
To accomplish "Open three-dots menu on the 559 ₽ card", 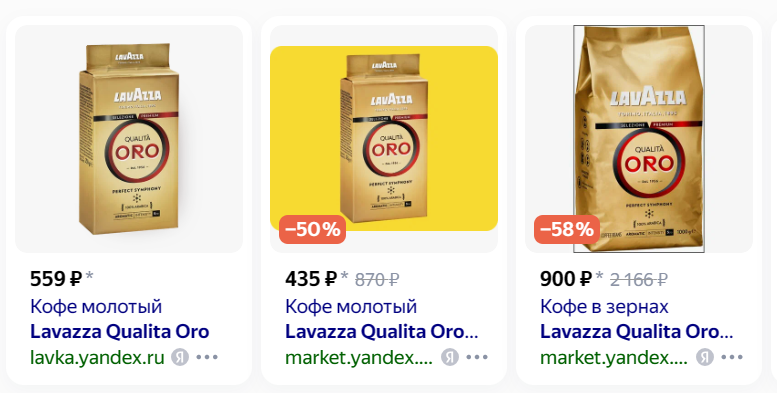I will coord(207,357).
